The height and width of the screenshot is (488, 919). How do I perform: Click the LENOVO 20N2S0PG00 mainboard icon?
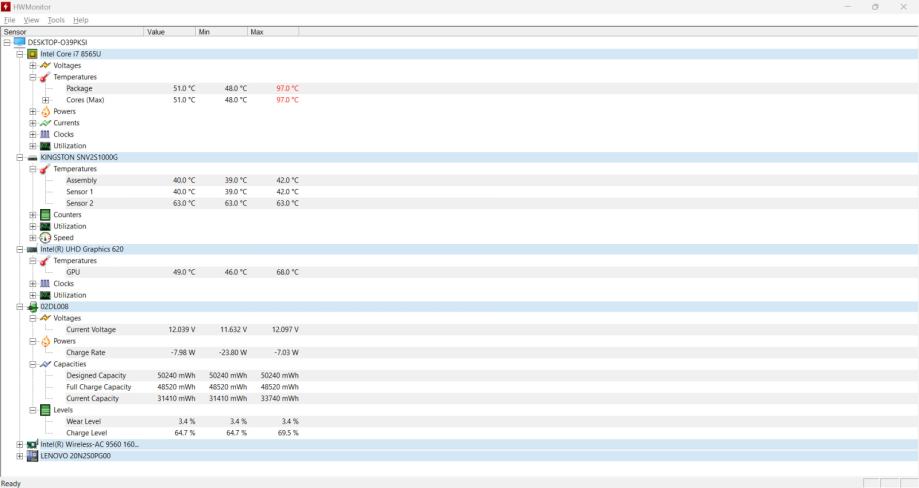(x=33, y=456)
